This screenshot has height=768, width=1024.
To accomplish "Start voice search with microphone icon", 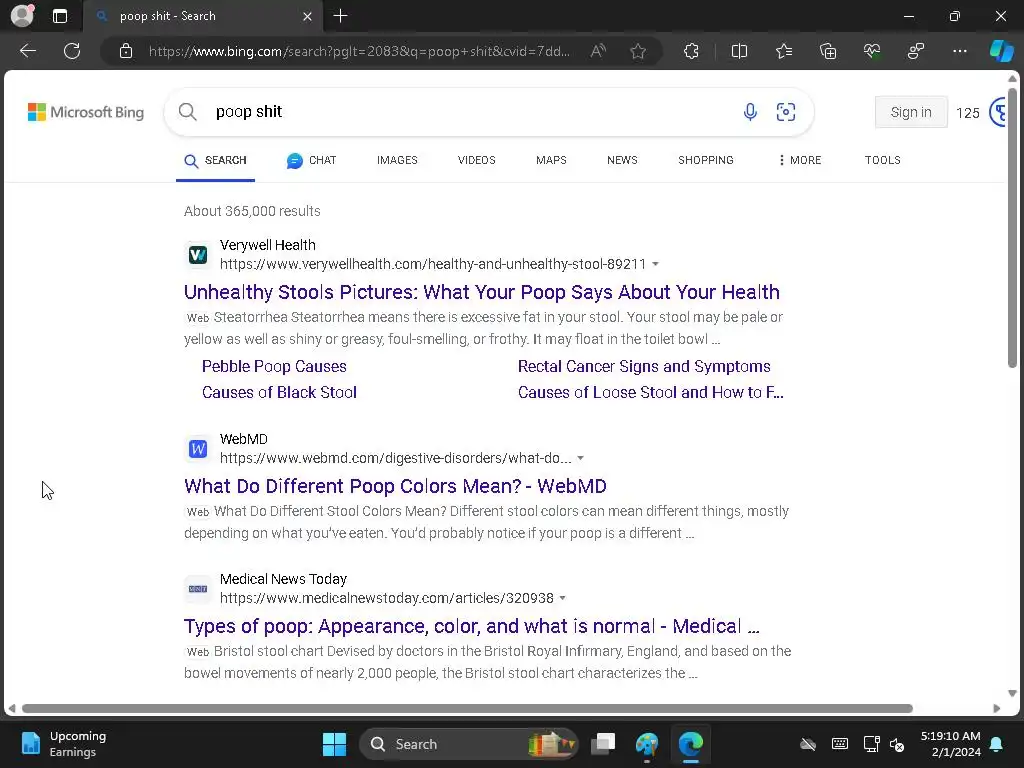I will [750, 112].
